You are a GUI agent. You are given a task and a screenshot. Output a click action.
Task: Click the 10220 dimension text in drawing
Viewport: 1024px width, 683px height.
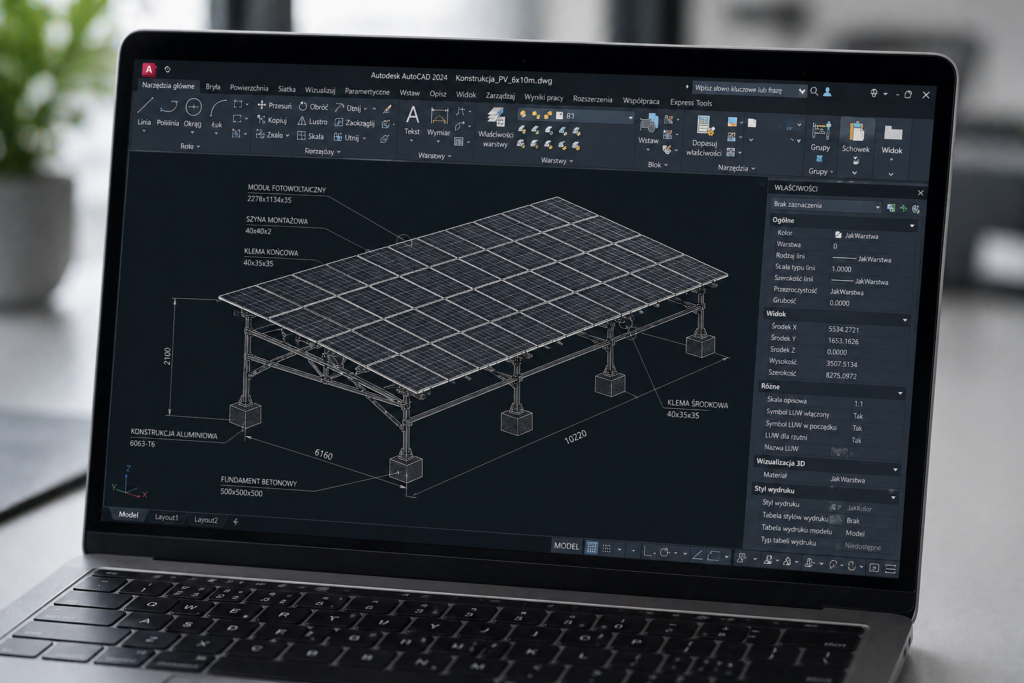(x=575, y=437)
